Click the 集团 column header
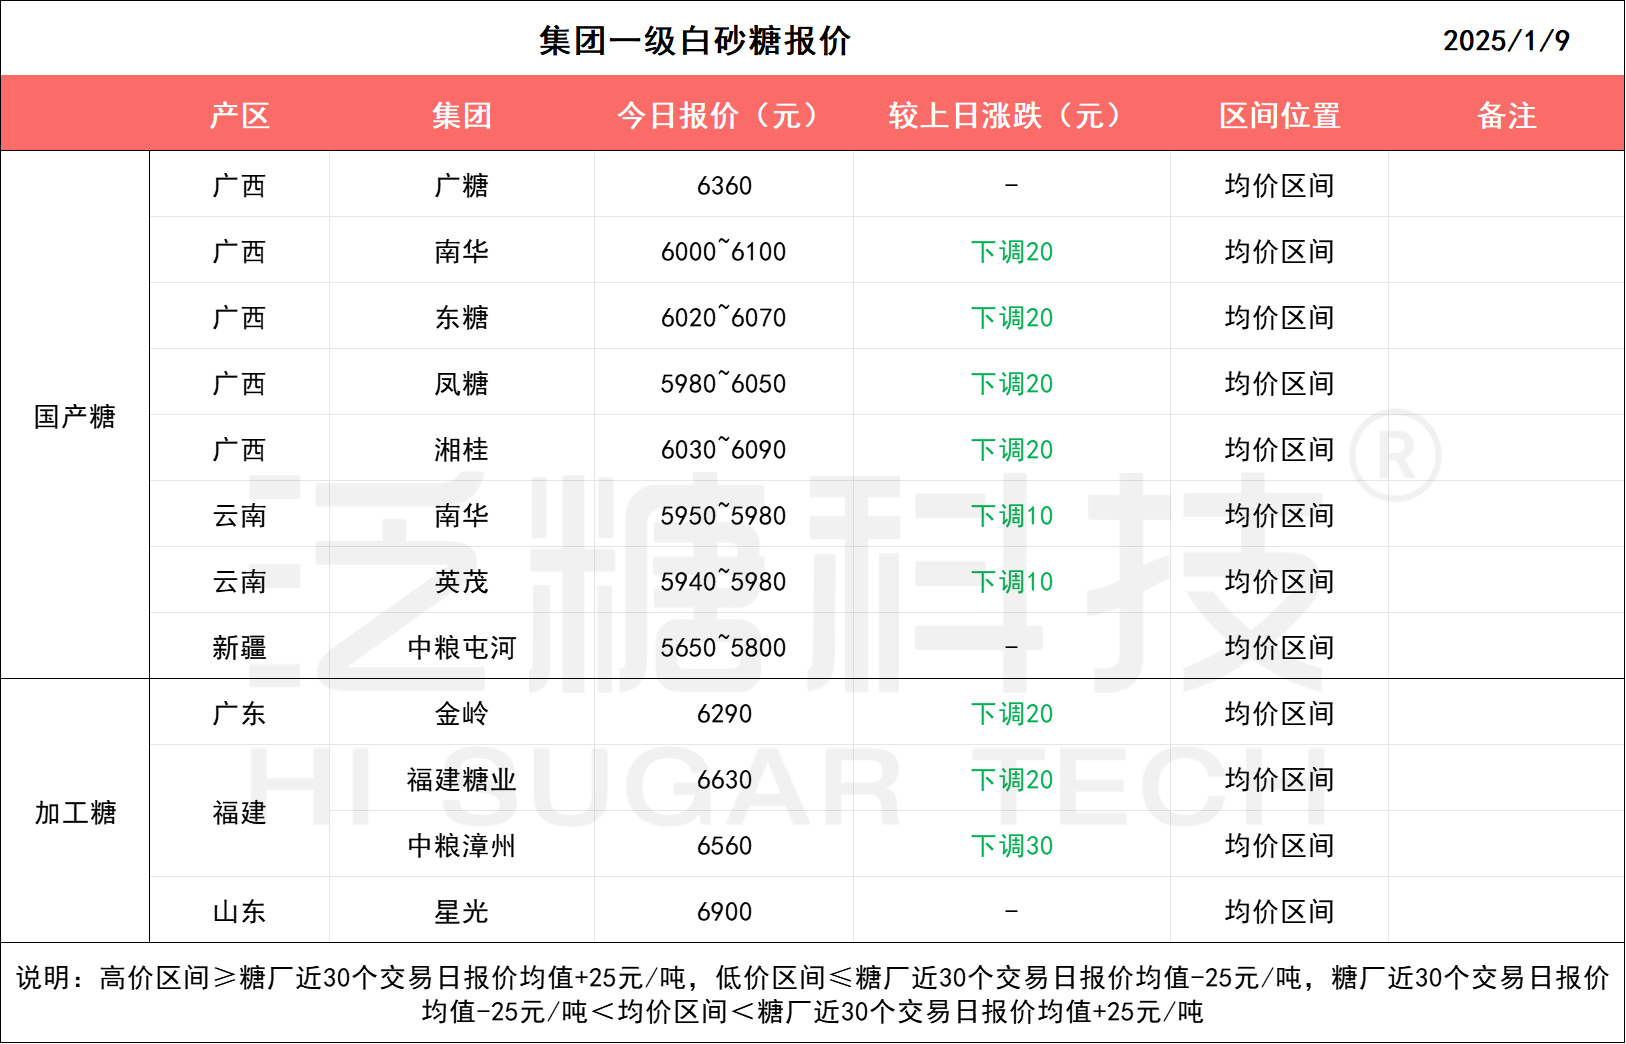 click(462, 116)
